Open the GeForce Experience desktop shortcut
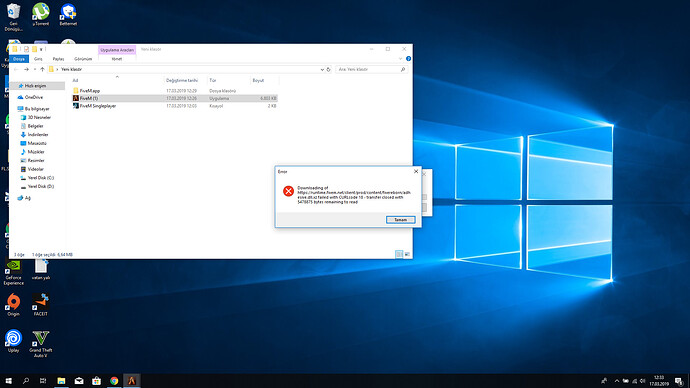Image resolution: width=690 pixels, height=388 pixels. pyautogui.click(x=13, y=272)
